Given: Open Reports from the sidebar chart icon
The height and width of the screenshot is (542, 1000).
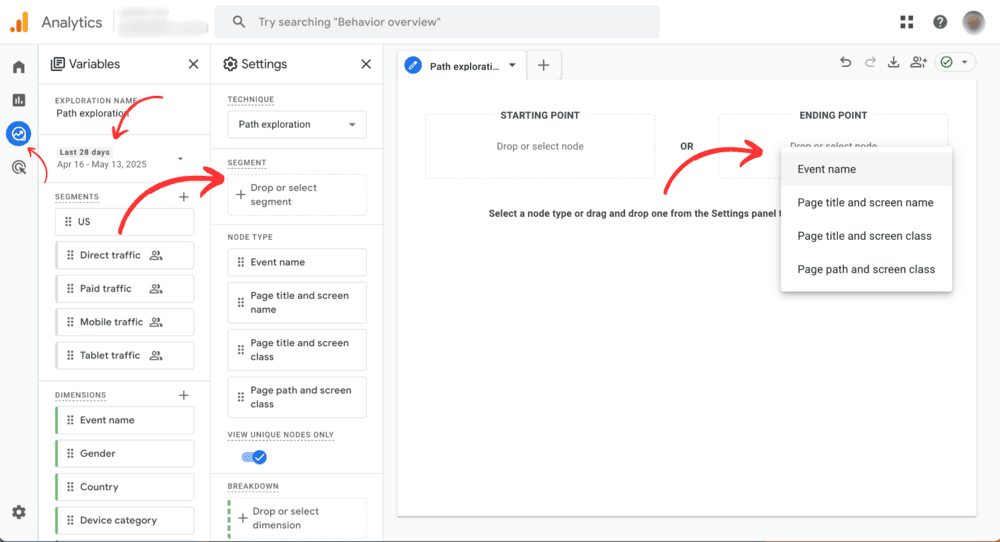Looking at the screenshot, I should click(x=18, y=100).
